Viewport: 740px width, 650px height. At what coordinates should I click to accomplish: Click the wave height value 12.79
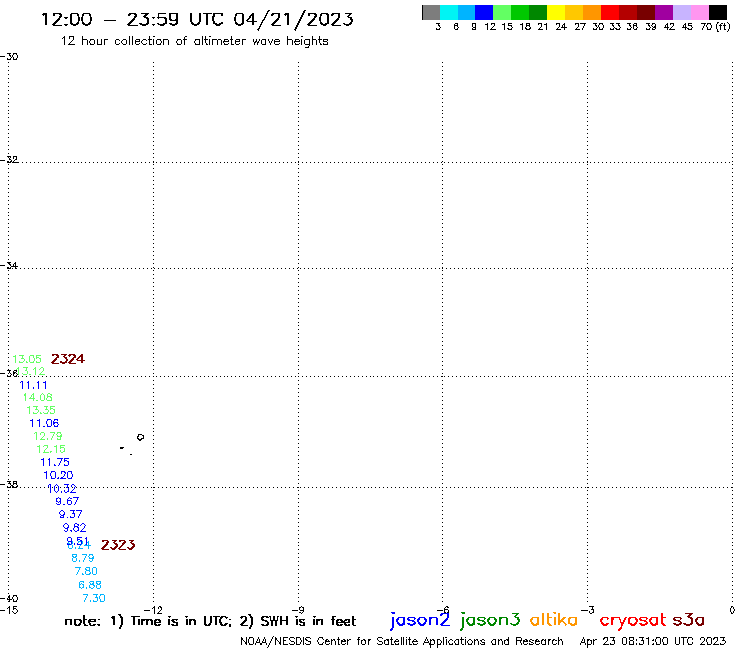click(x=48, y=436)
